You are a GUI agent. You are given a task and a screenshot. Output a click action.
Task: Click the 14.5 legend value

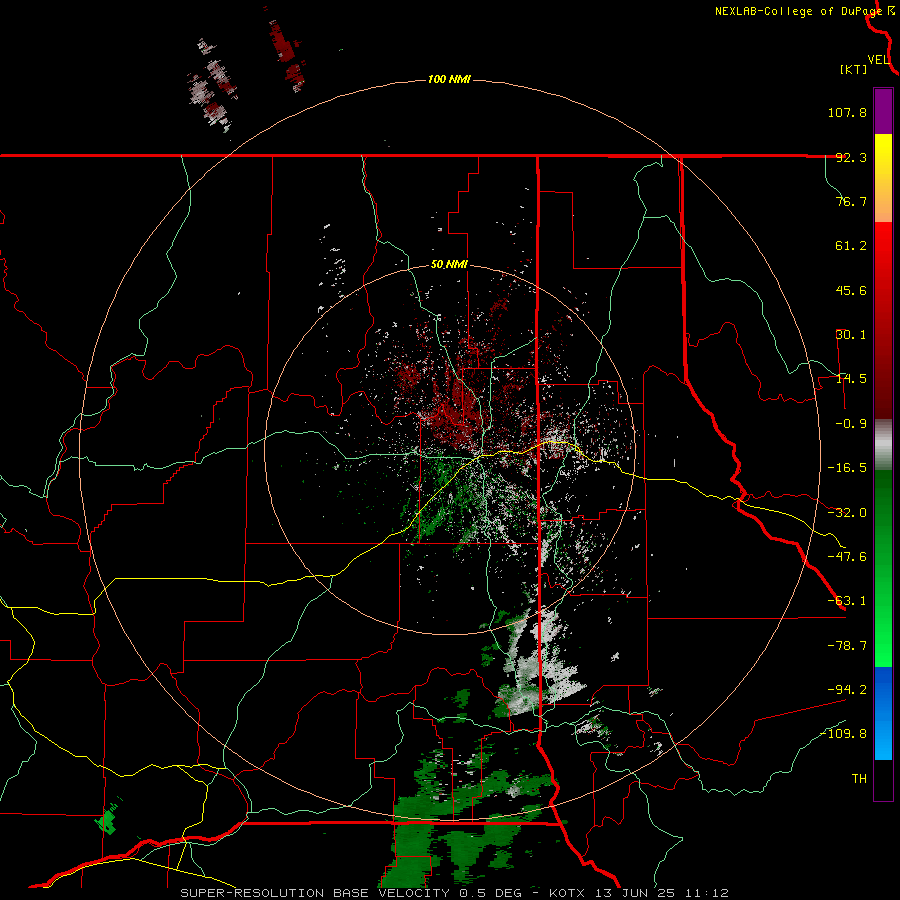pyautogui.click(x=851, y=379)
